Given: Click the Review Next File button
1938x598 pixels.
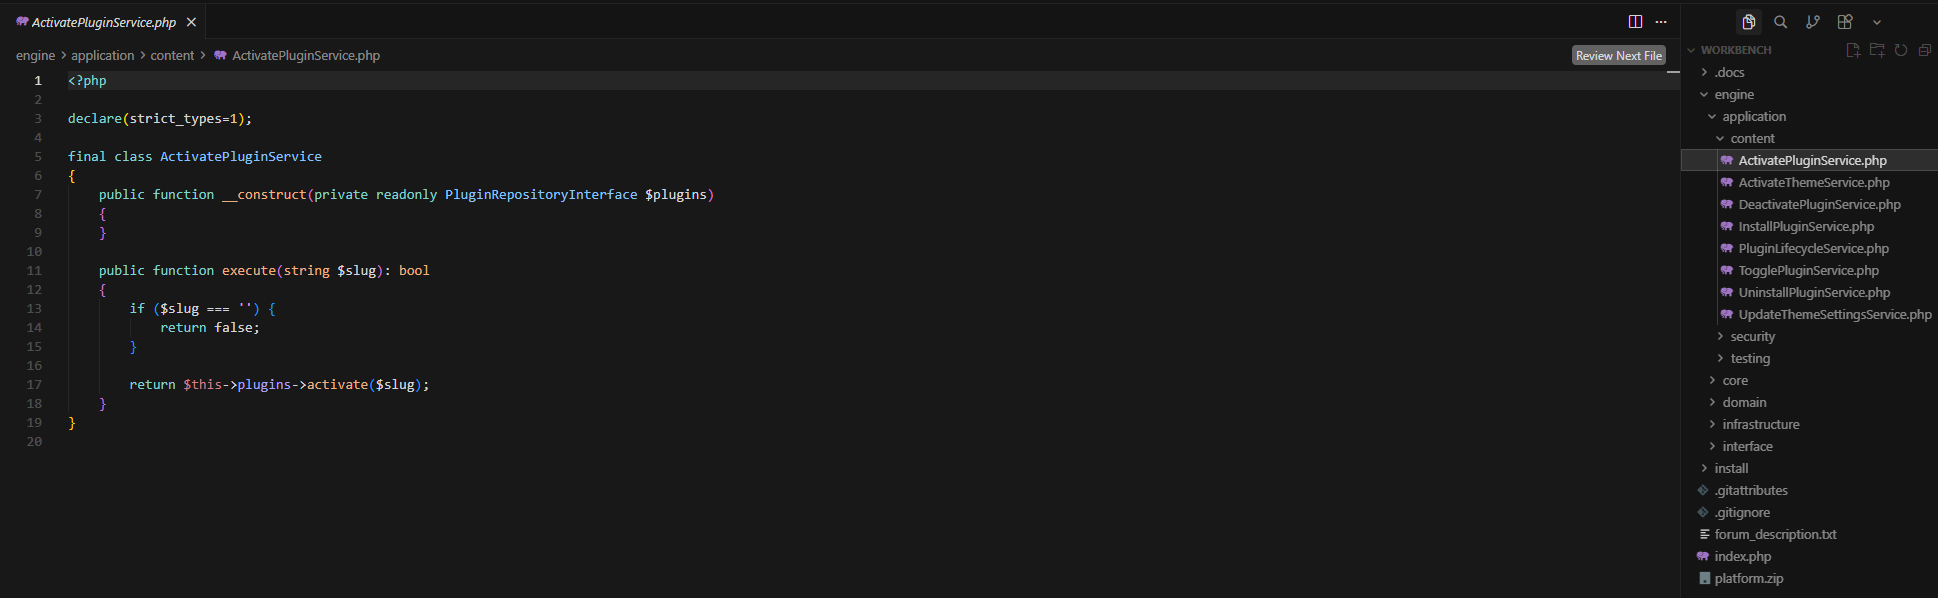Looking at the screenshot, I should 1618,56.
